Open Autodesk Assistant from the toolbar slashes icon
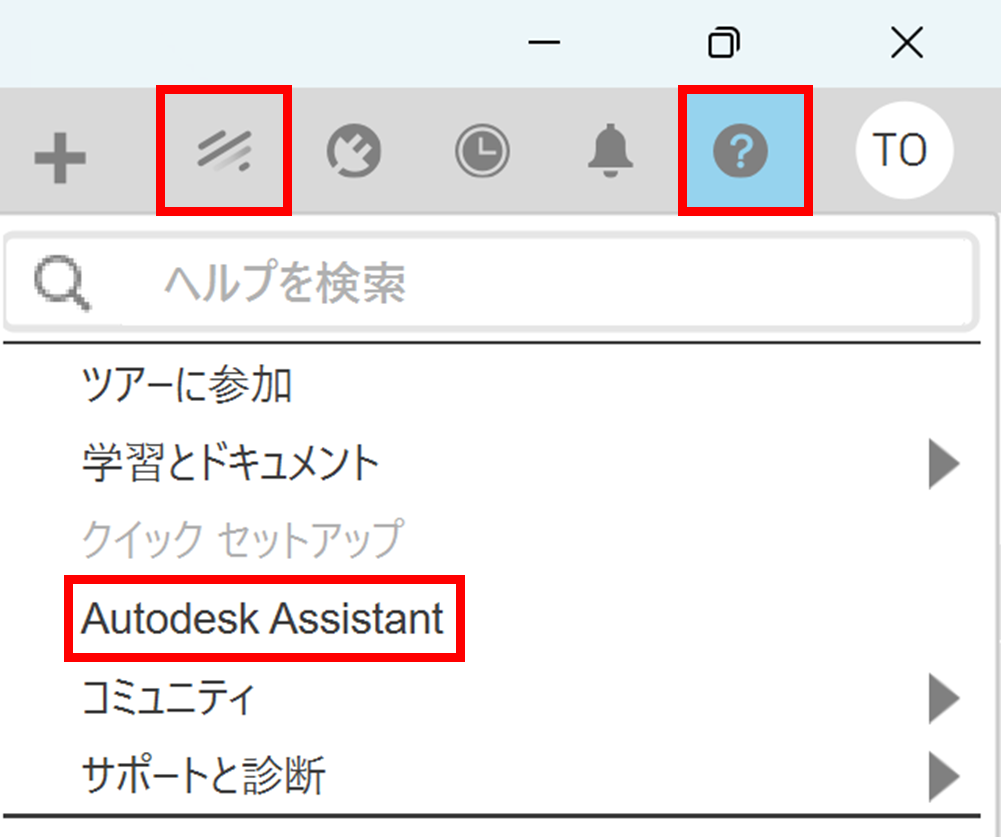The image size is (1001, 837). tap(224, 151)
